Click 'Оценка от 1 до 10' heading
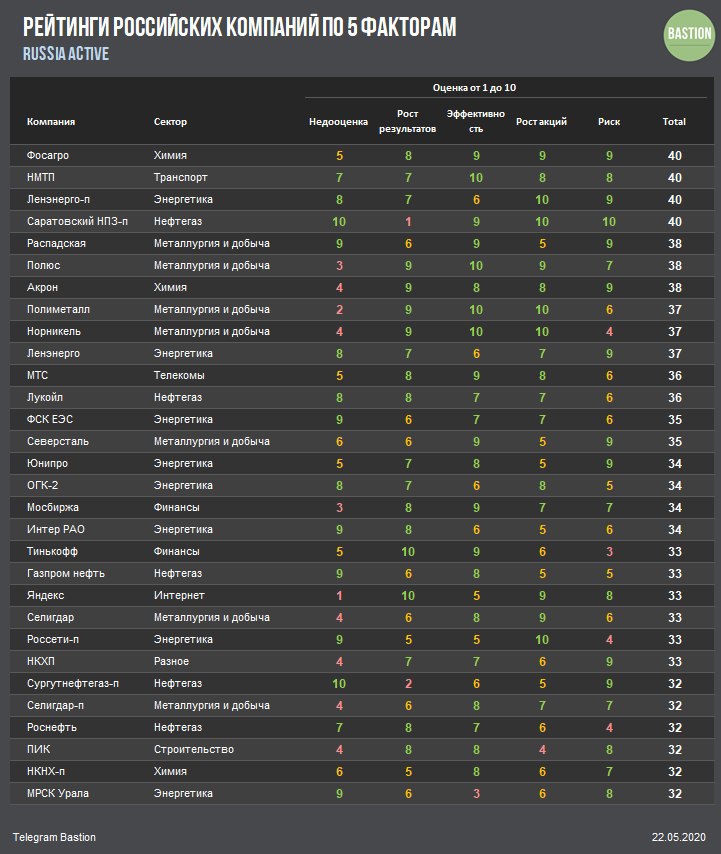The height and width of the screenshot is (854, 721). pyautogui.click(x=474, y=88)
